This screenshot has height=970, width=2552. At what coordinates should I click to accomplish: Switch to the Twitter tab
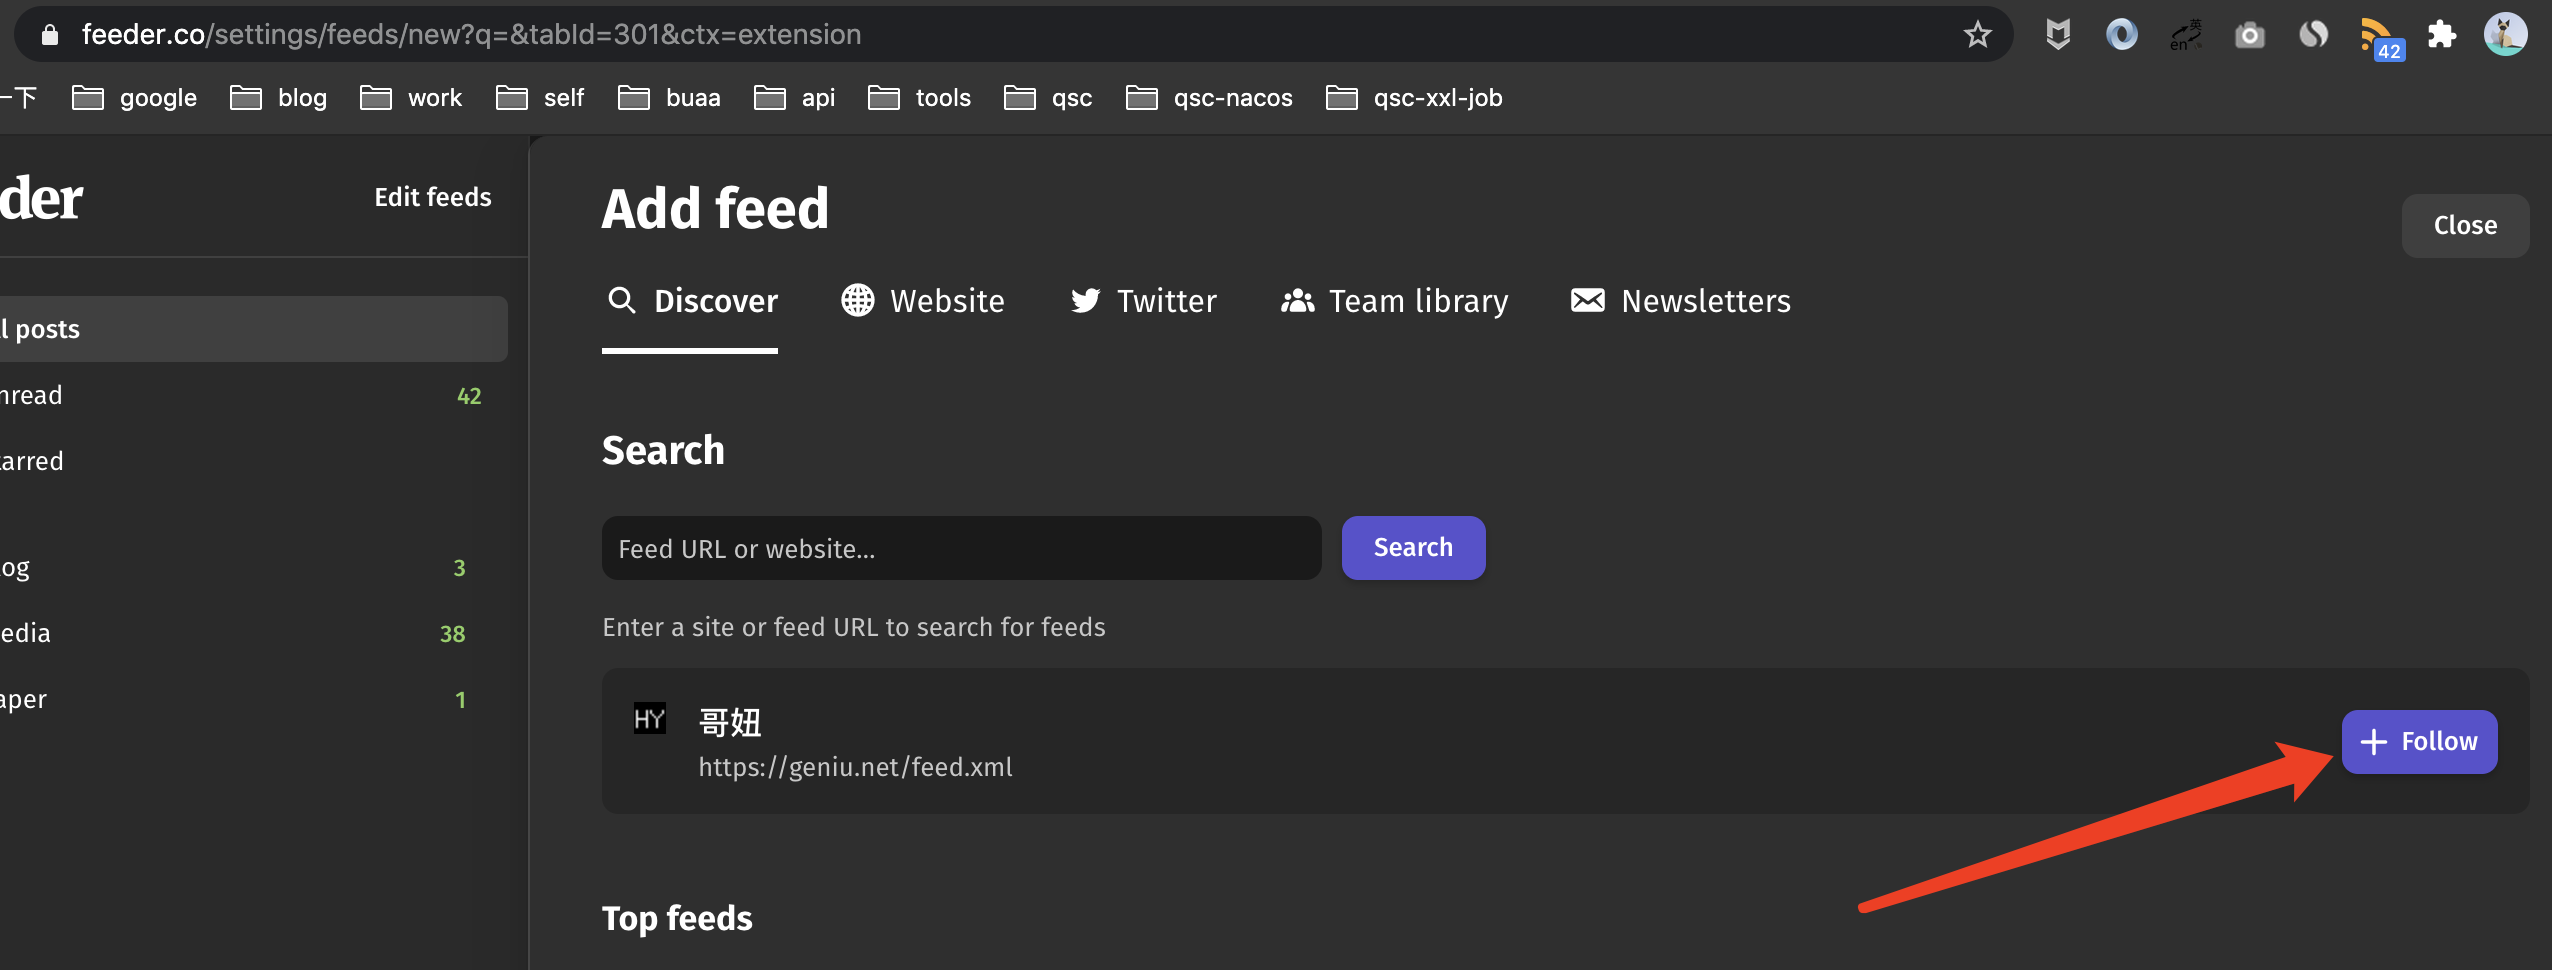click(1143, 302)
